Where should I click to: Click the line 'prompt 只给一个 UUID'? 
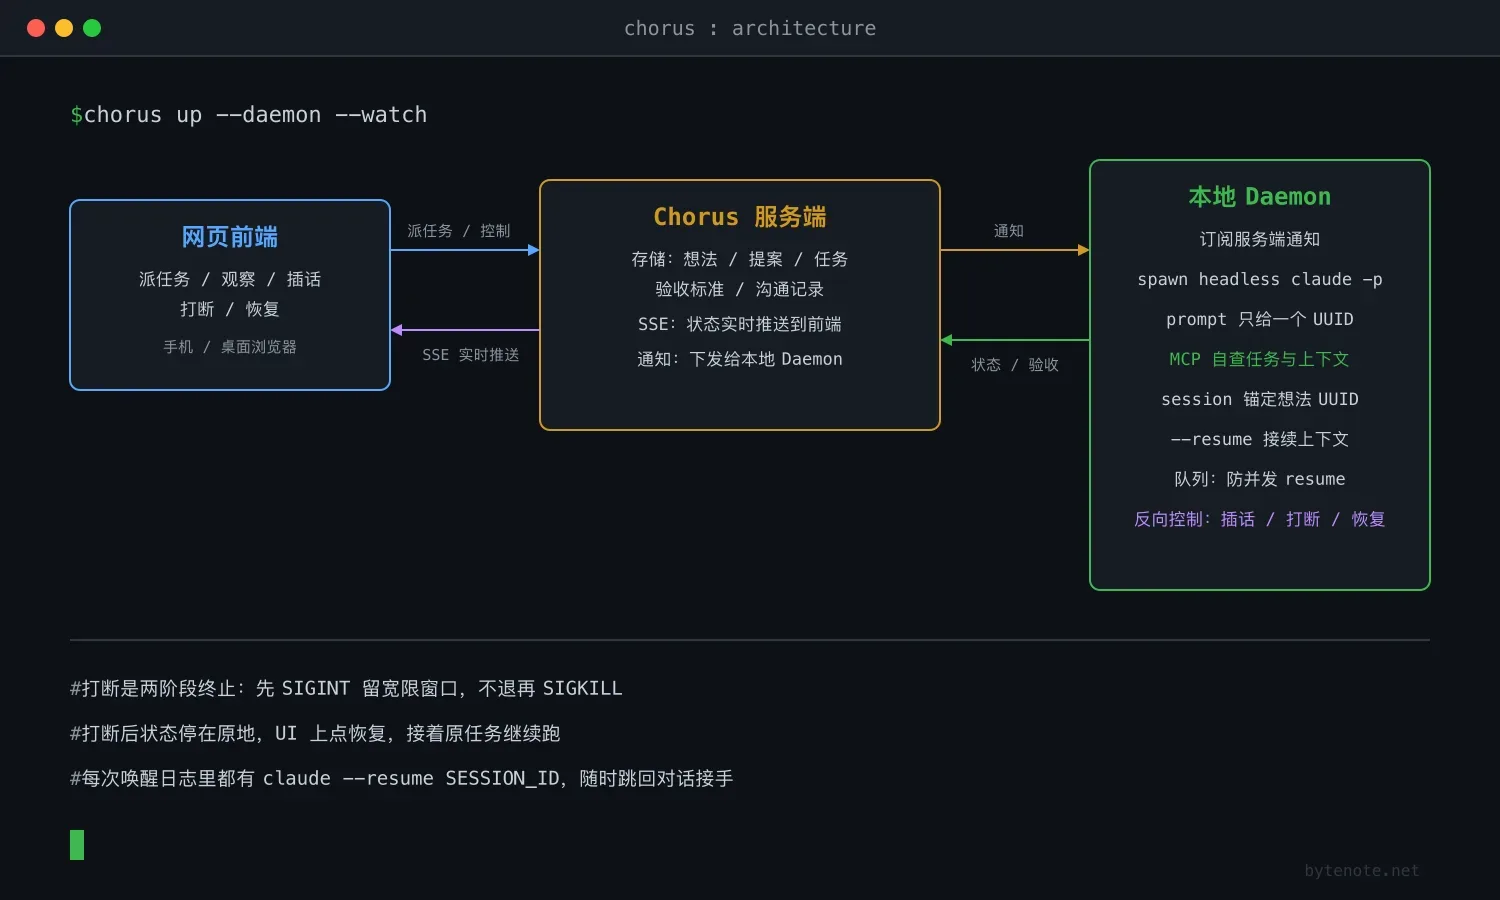click(1260, 319)
